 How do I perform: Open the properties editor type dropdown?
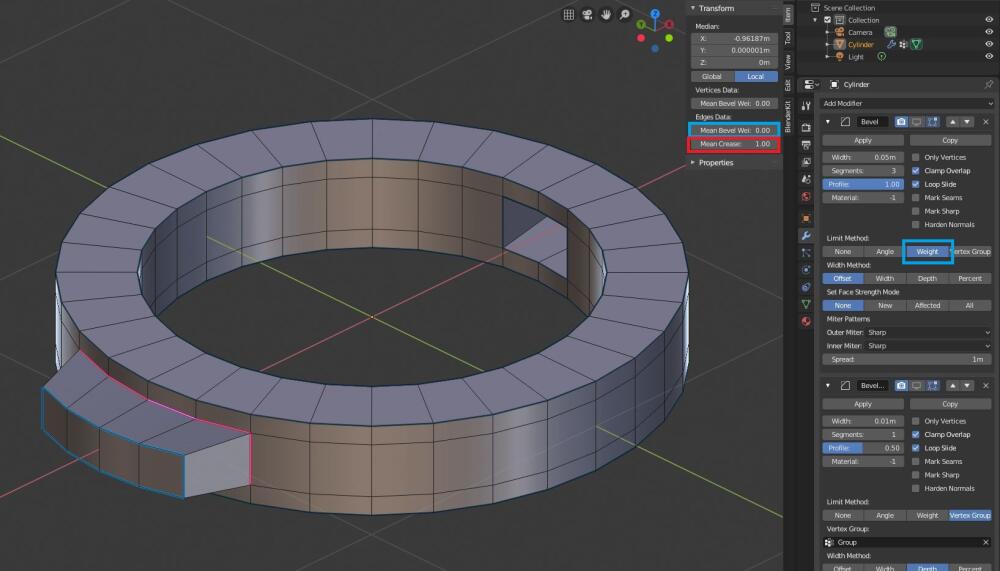click(811, 84)
